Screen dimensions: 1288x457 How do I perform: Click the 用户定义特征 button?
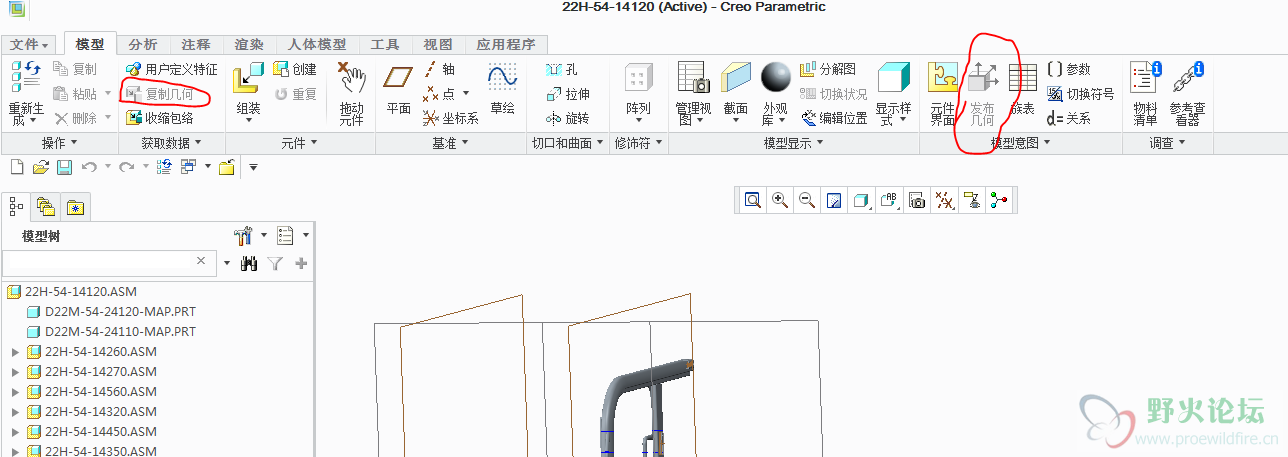170,69
